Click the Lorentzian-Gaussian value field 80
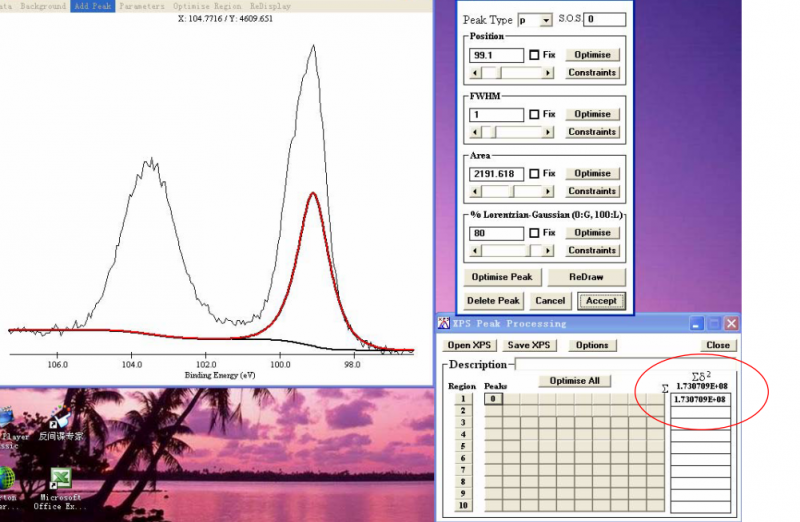The width and height of the screenshot is (800, 522). [496, 233]
